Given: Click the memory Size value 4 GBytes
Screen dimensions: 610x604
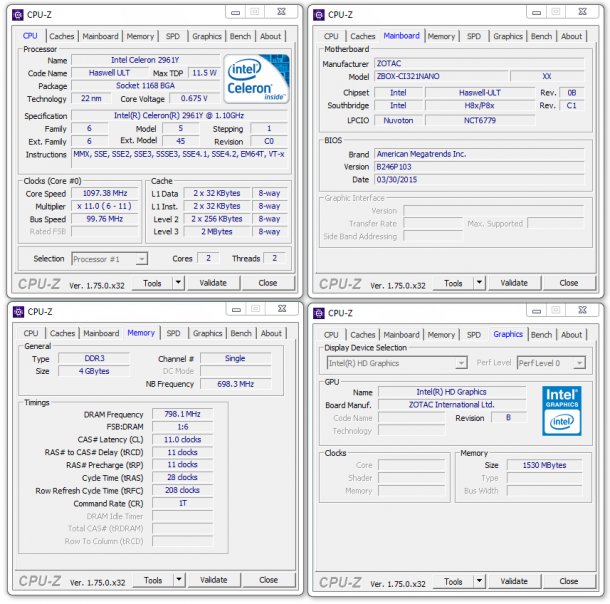Looking at the screenshot, I should point(94,371).
